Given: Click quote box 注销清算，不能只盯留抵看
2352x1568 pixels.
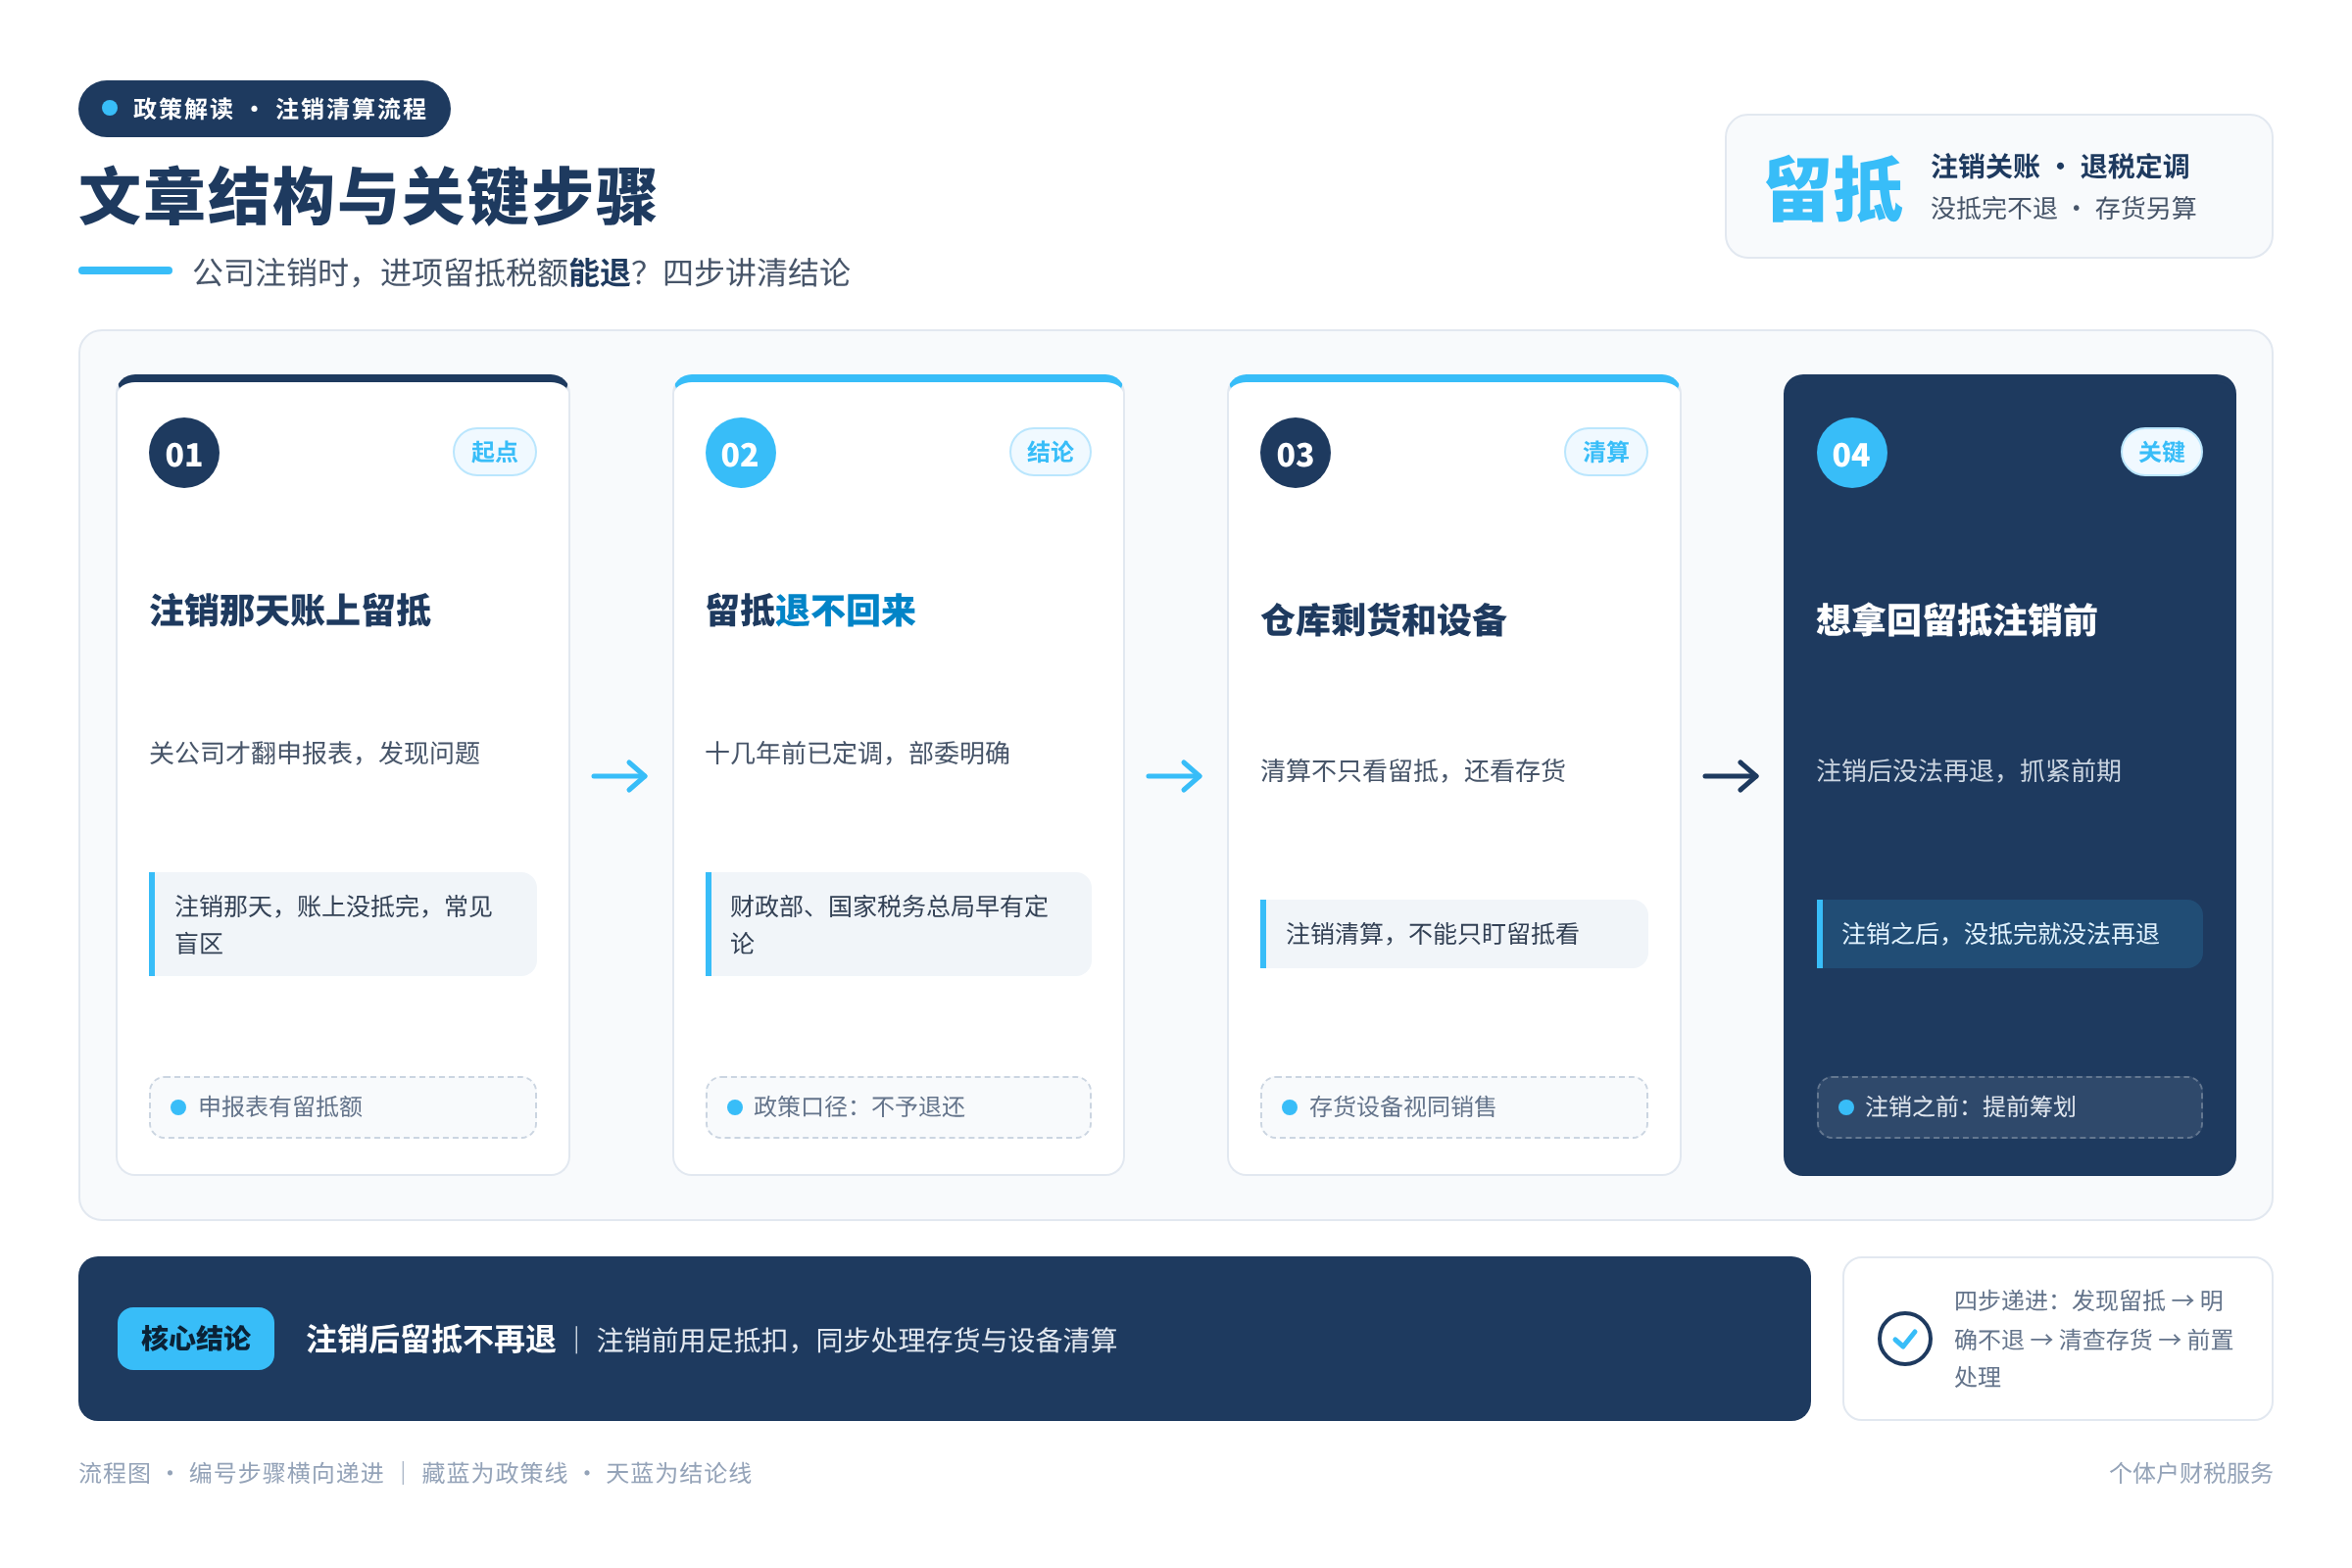Looking at the screenshot, I should click(1454, 934).
